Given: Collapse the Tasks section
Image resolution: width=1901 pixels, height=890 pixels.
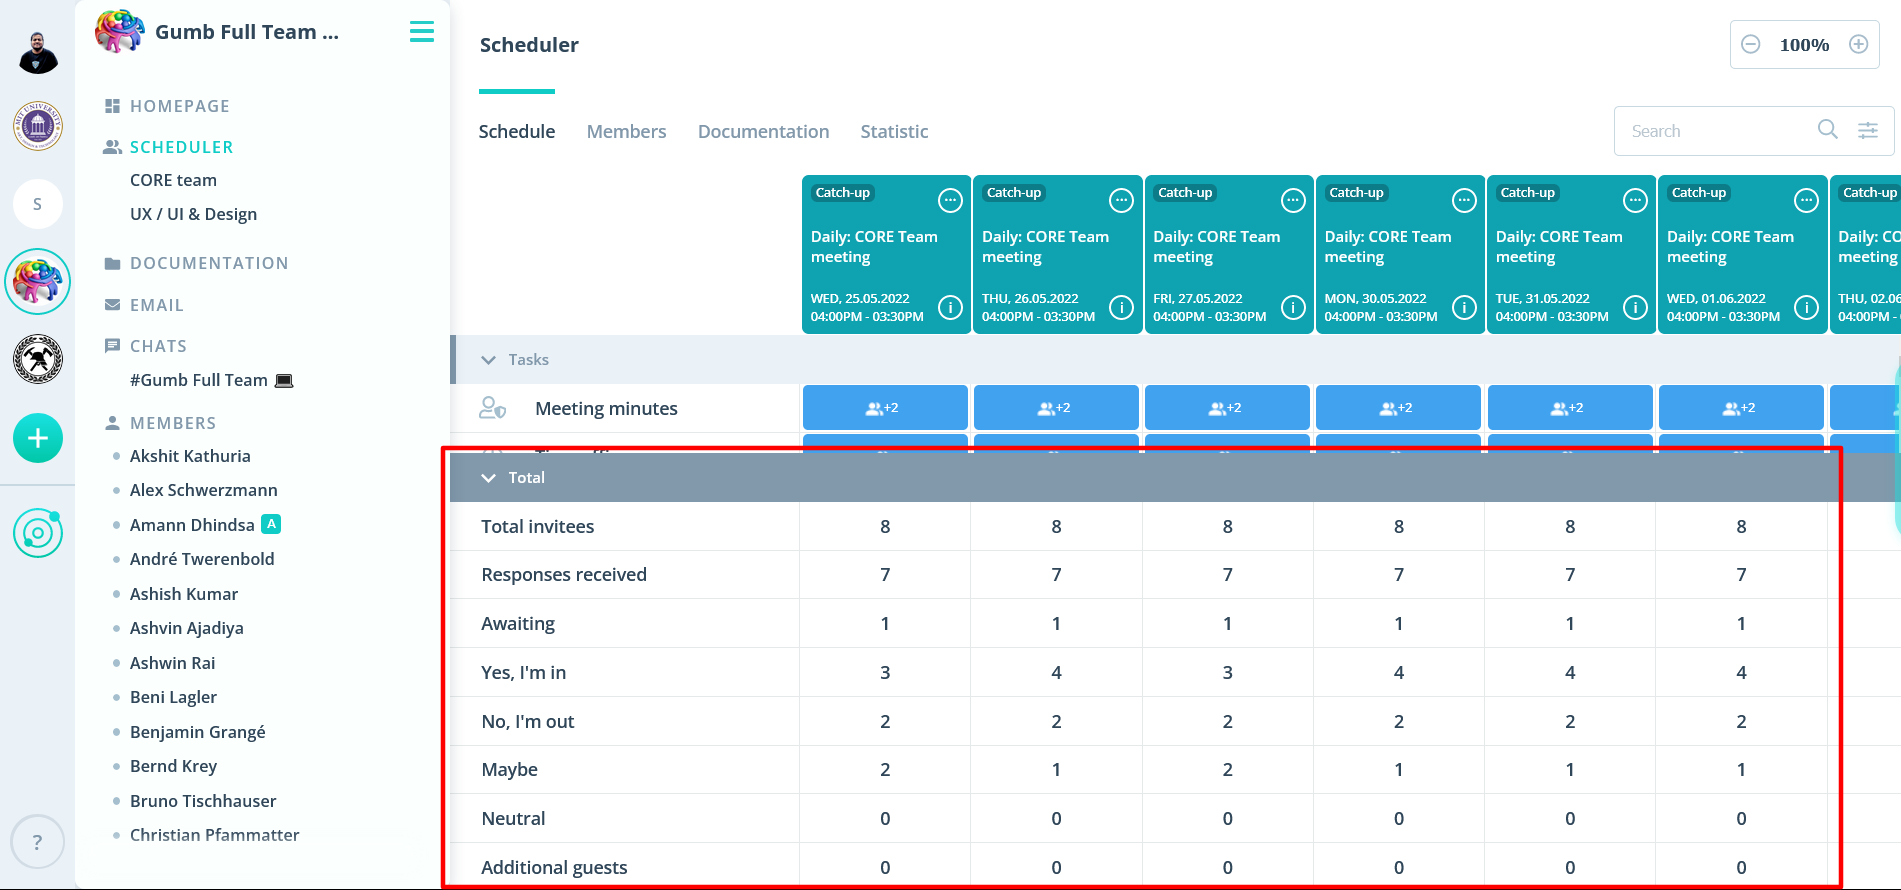Looking at the screenshot, I should (489, 360).
